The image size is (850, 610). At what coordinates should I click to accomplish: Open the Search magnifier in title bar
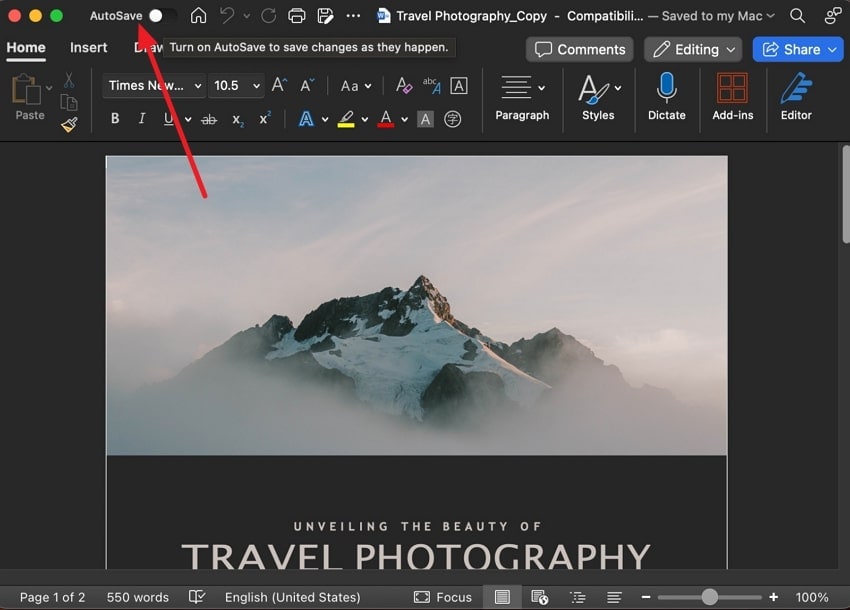click(x=797, y=16)
